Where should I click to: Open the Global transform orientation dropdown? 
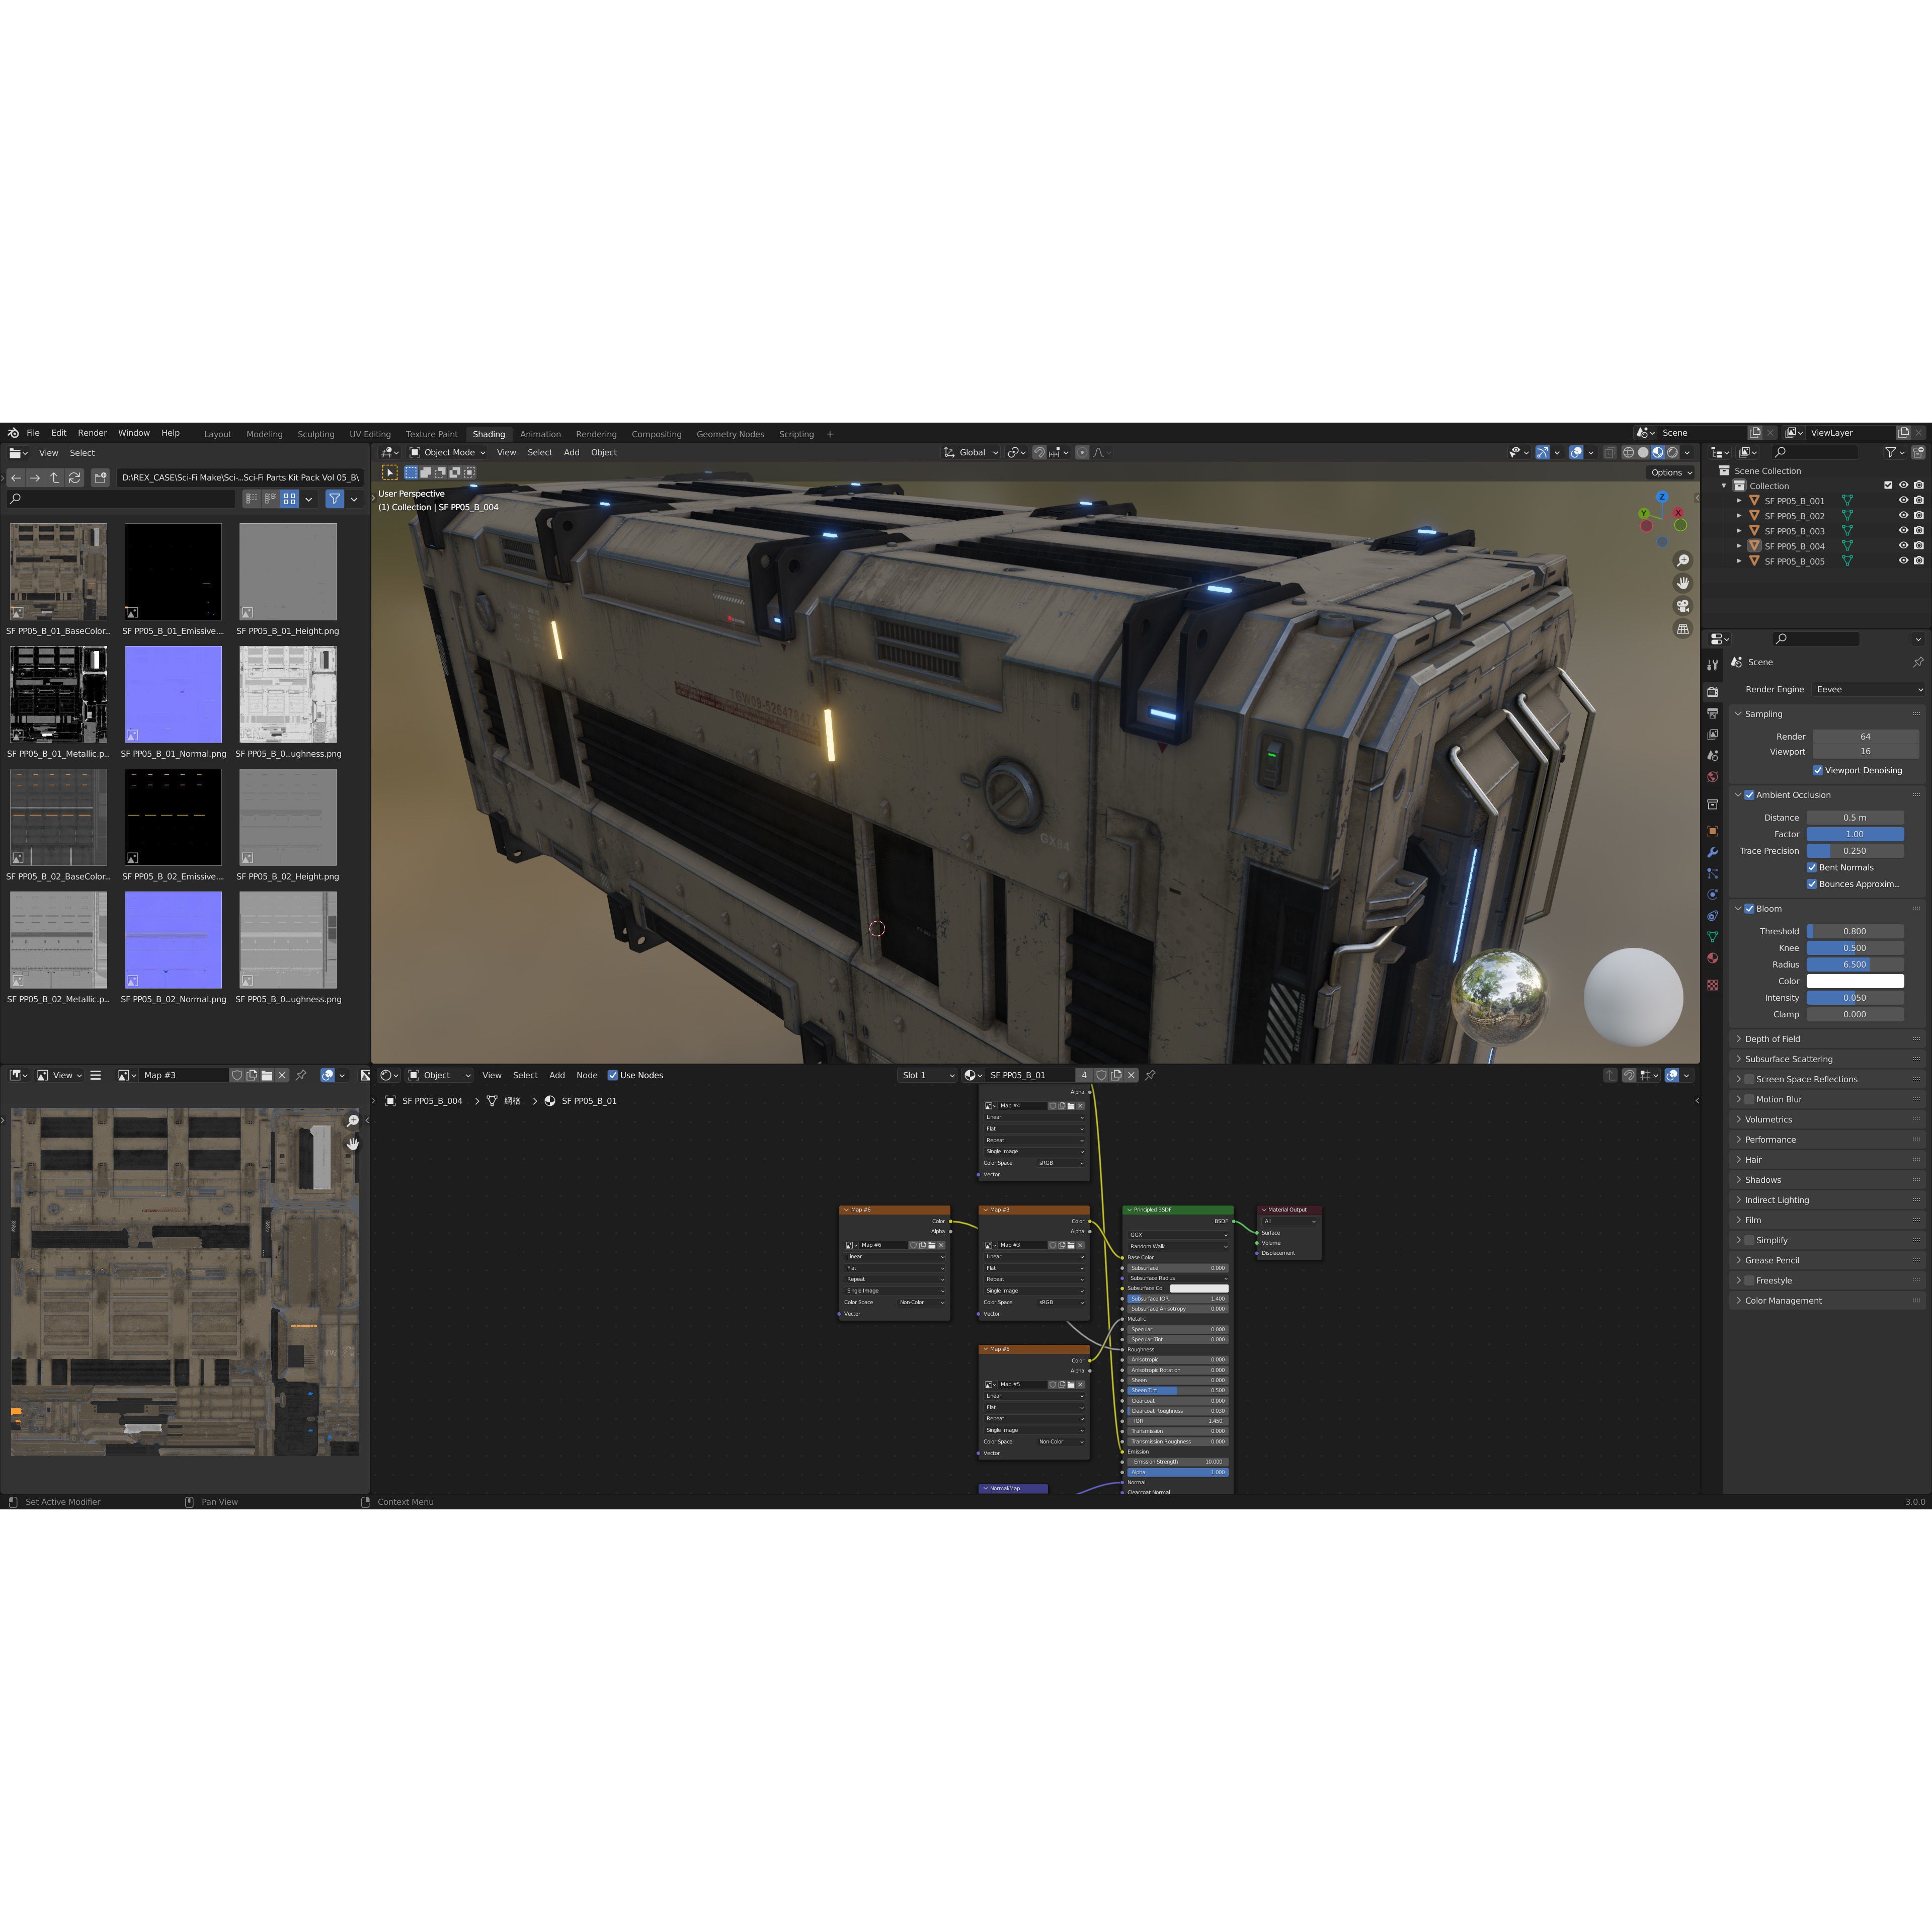971,453
